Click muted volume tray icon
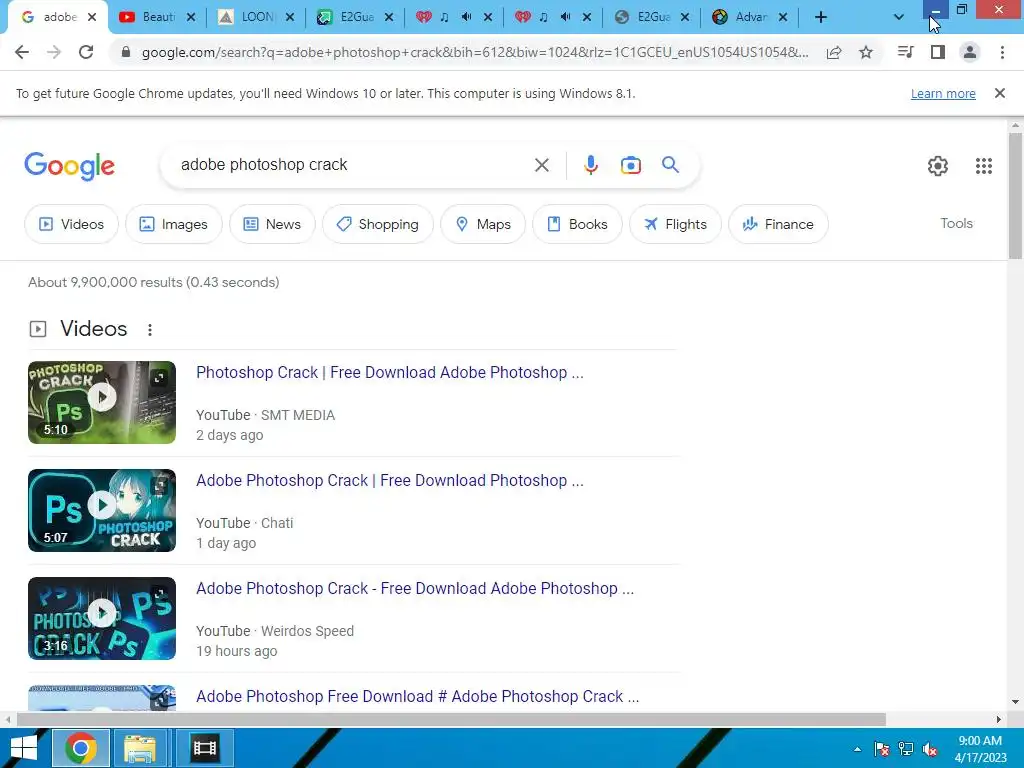Image resolution: width=1024 pixels, height=768 pixels. tap(930, 749)
